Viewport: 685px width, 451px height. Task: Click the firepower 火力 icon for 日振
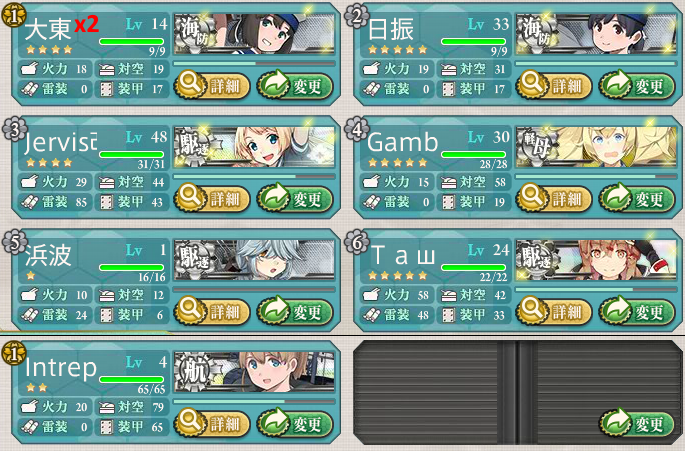point(371,69)
